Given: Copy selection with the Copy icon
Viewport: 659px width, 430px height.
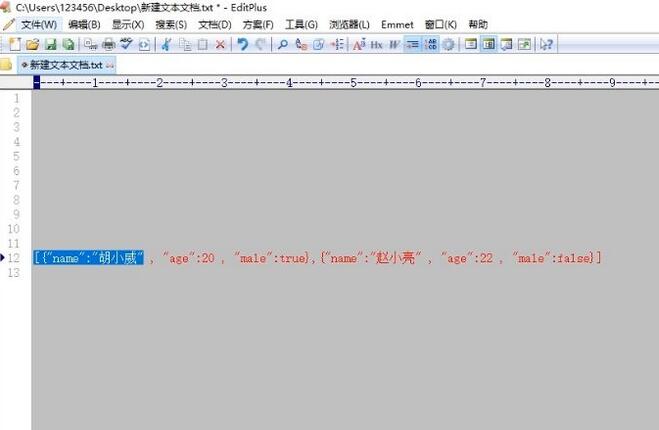Looking at the screenshot, I should pos(185,44).
